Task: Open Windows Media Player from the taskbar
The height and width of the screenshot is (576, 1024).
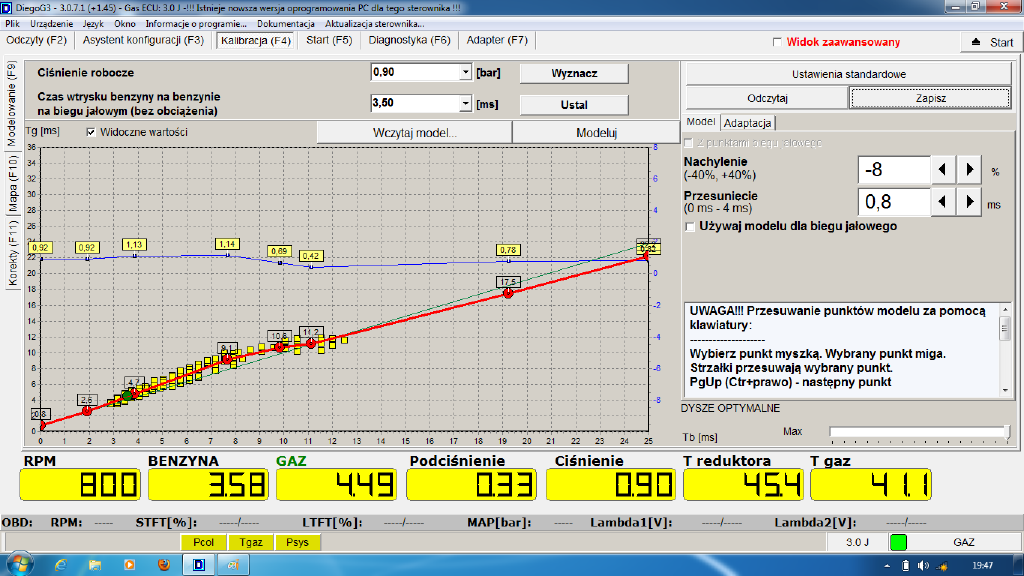Action: click(x=129, y=565)
